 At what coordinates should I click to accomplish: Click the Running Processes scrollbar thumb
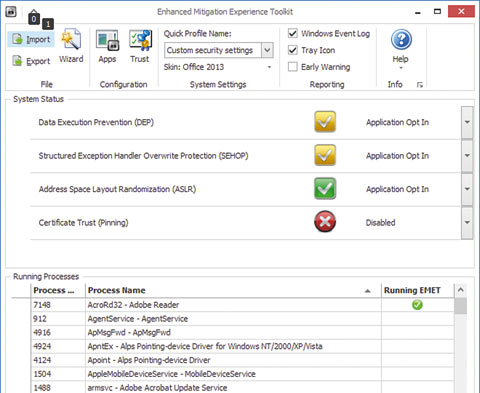(461, 306)
